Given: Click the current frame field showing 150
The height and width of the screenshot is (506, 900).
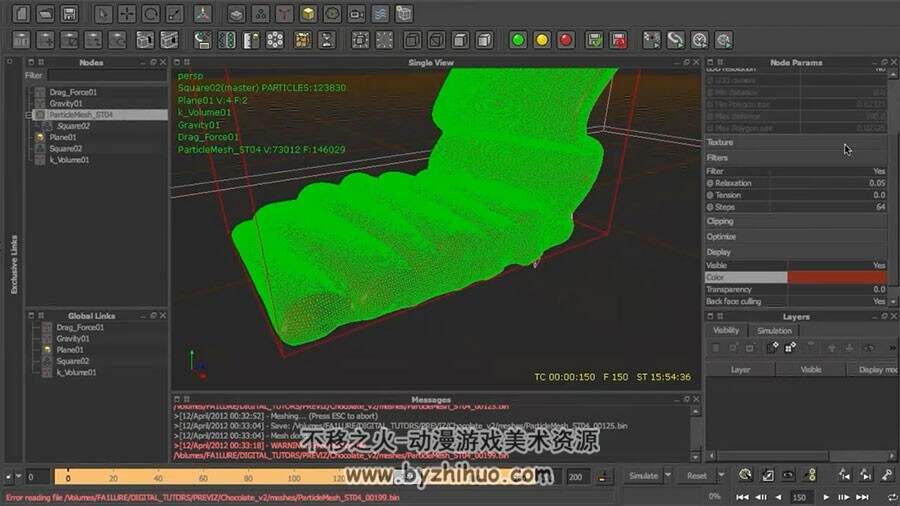Looking at the screenshot, I should (800, 497).
